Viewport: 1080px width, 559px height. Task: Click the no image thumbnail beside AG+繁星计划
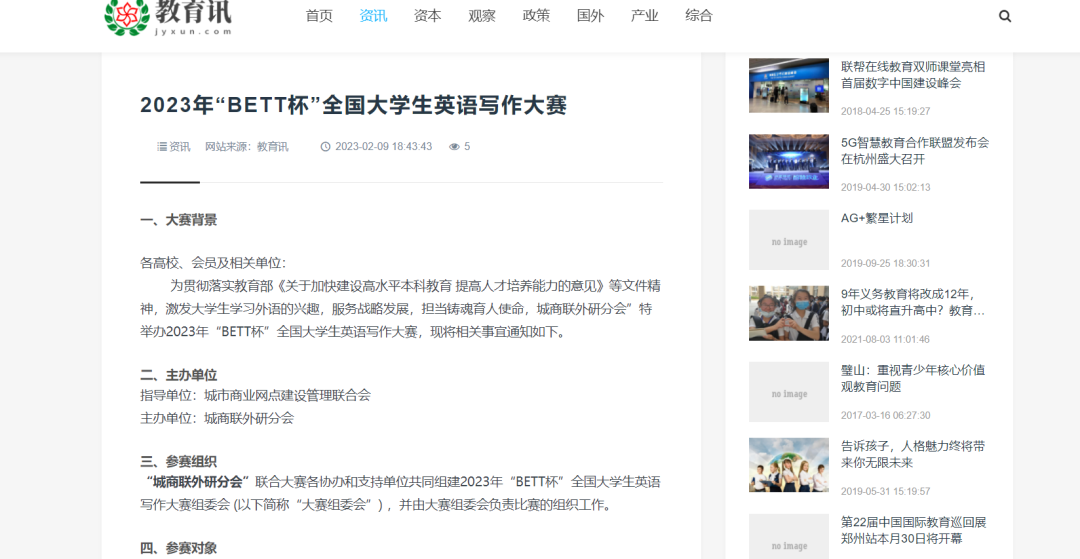click(789, 240)
